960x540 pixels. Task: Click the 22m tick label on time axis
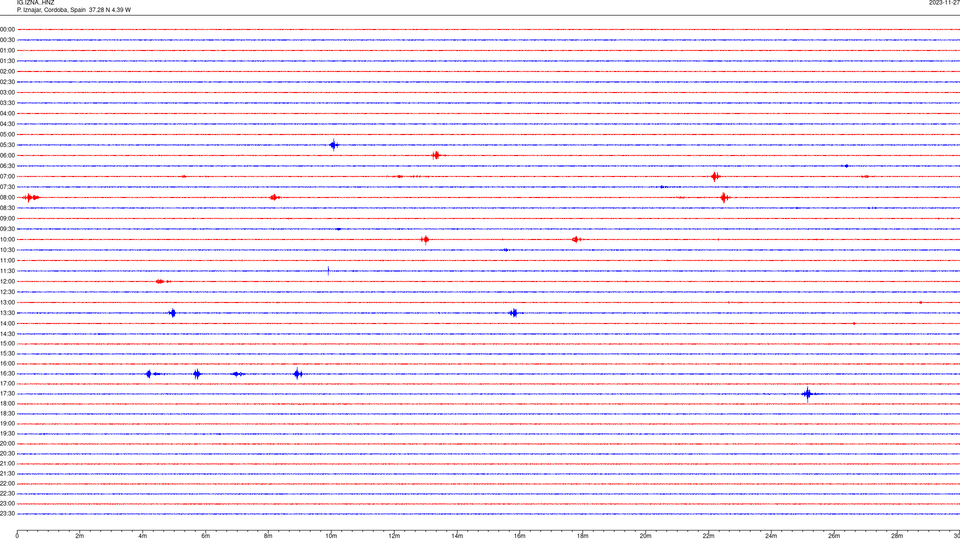tap(708, 536)
